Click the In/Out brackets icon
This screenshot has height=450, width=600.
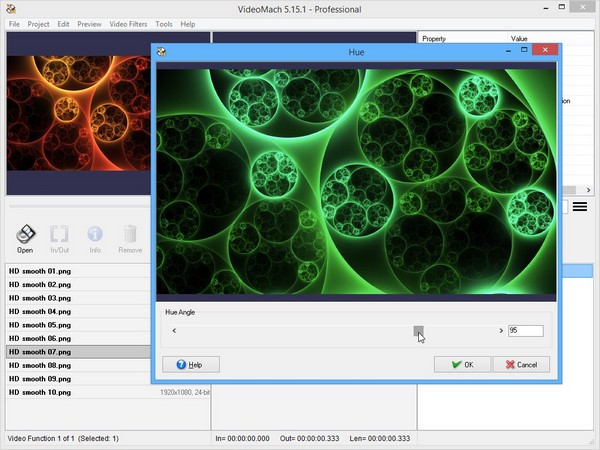[60, 235]
